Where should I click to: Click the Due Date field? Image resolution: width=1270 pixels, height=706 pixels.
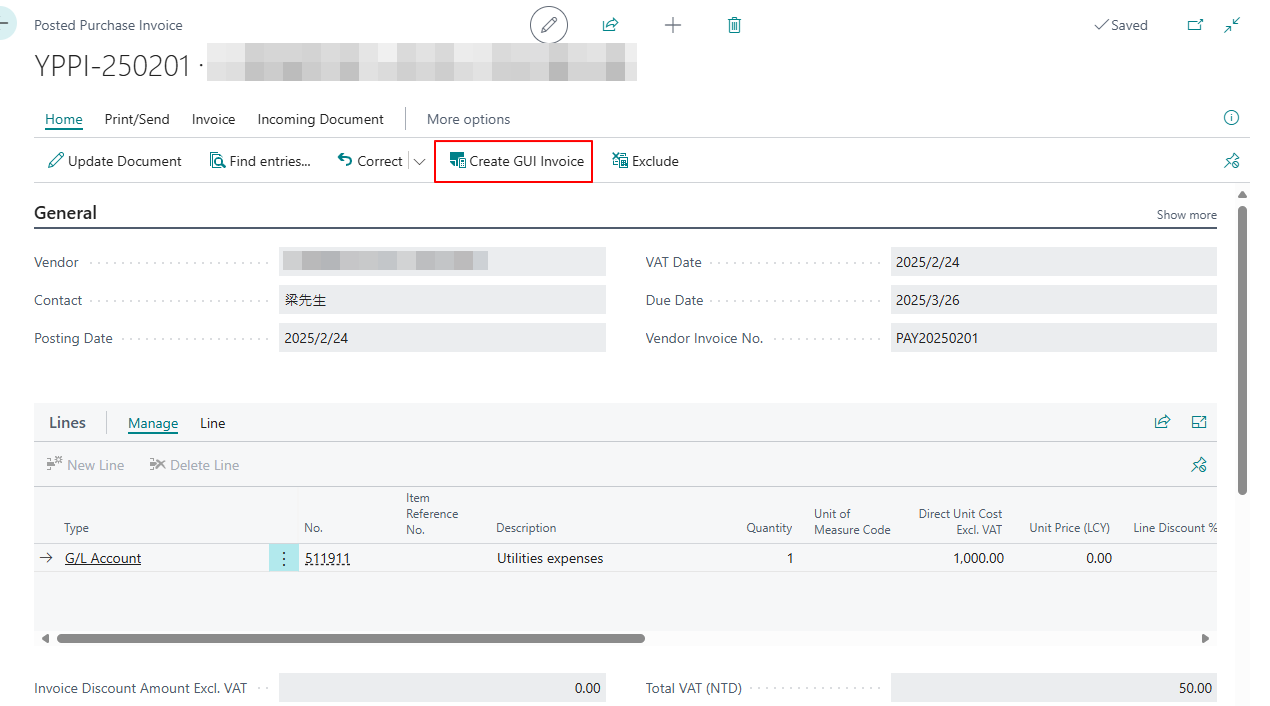coord(1054,300)
